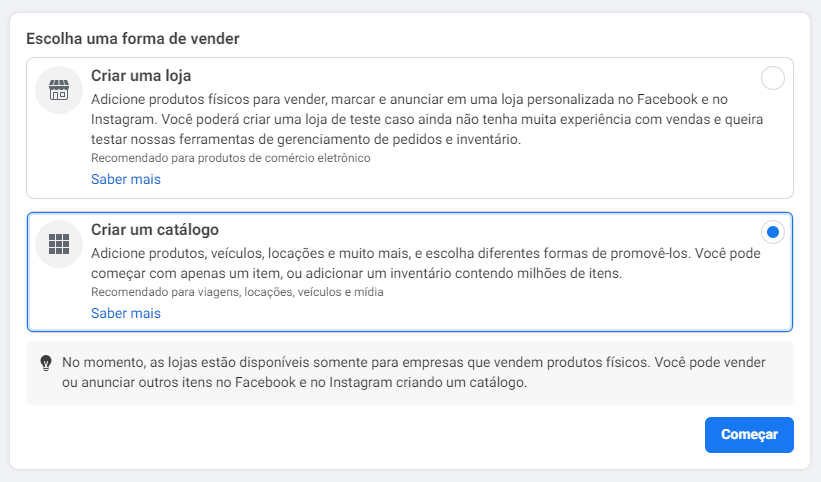Click the Começar button
Image resolution: width=821 pixels, height=482 pixels.
(x=749, y=434)
